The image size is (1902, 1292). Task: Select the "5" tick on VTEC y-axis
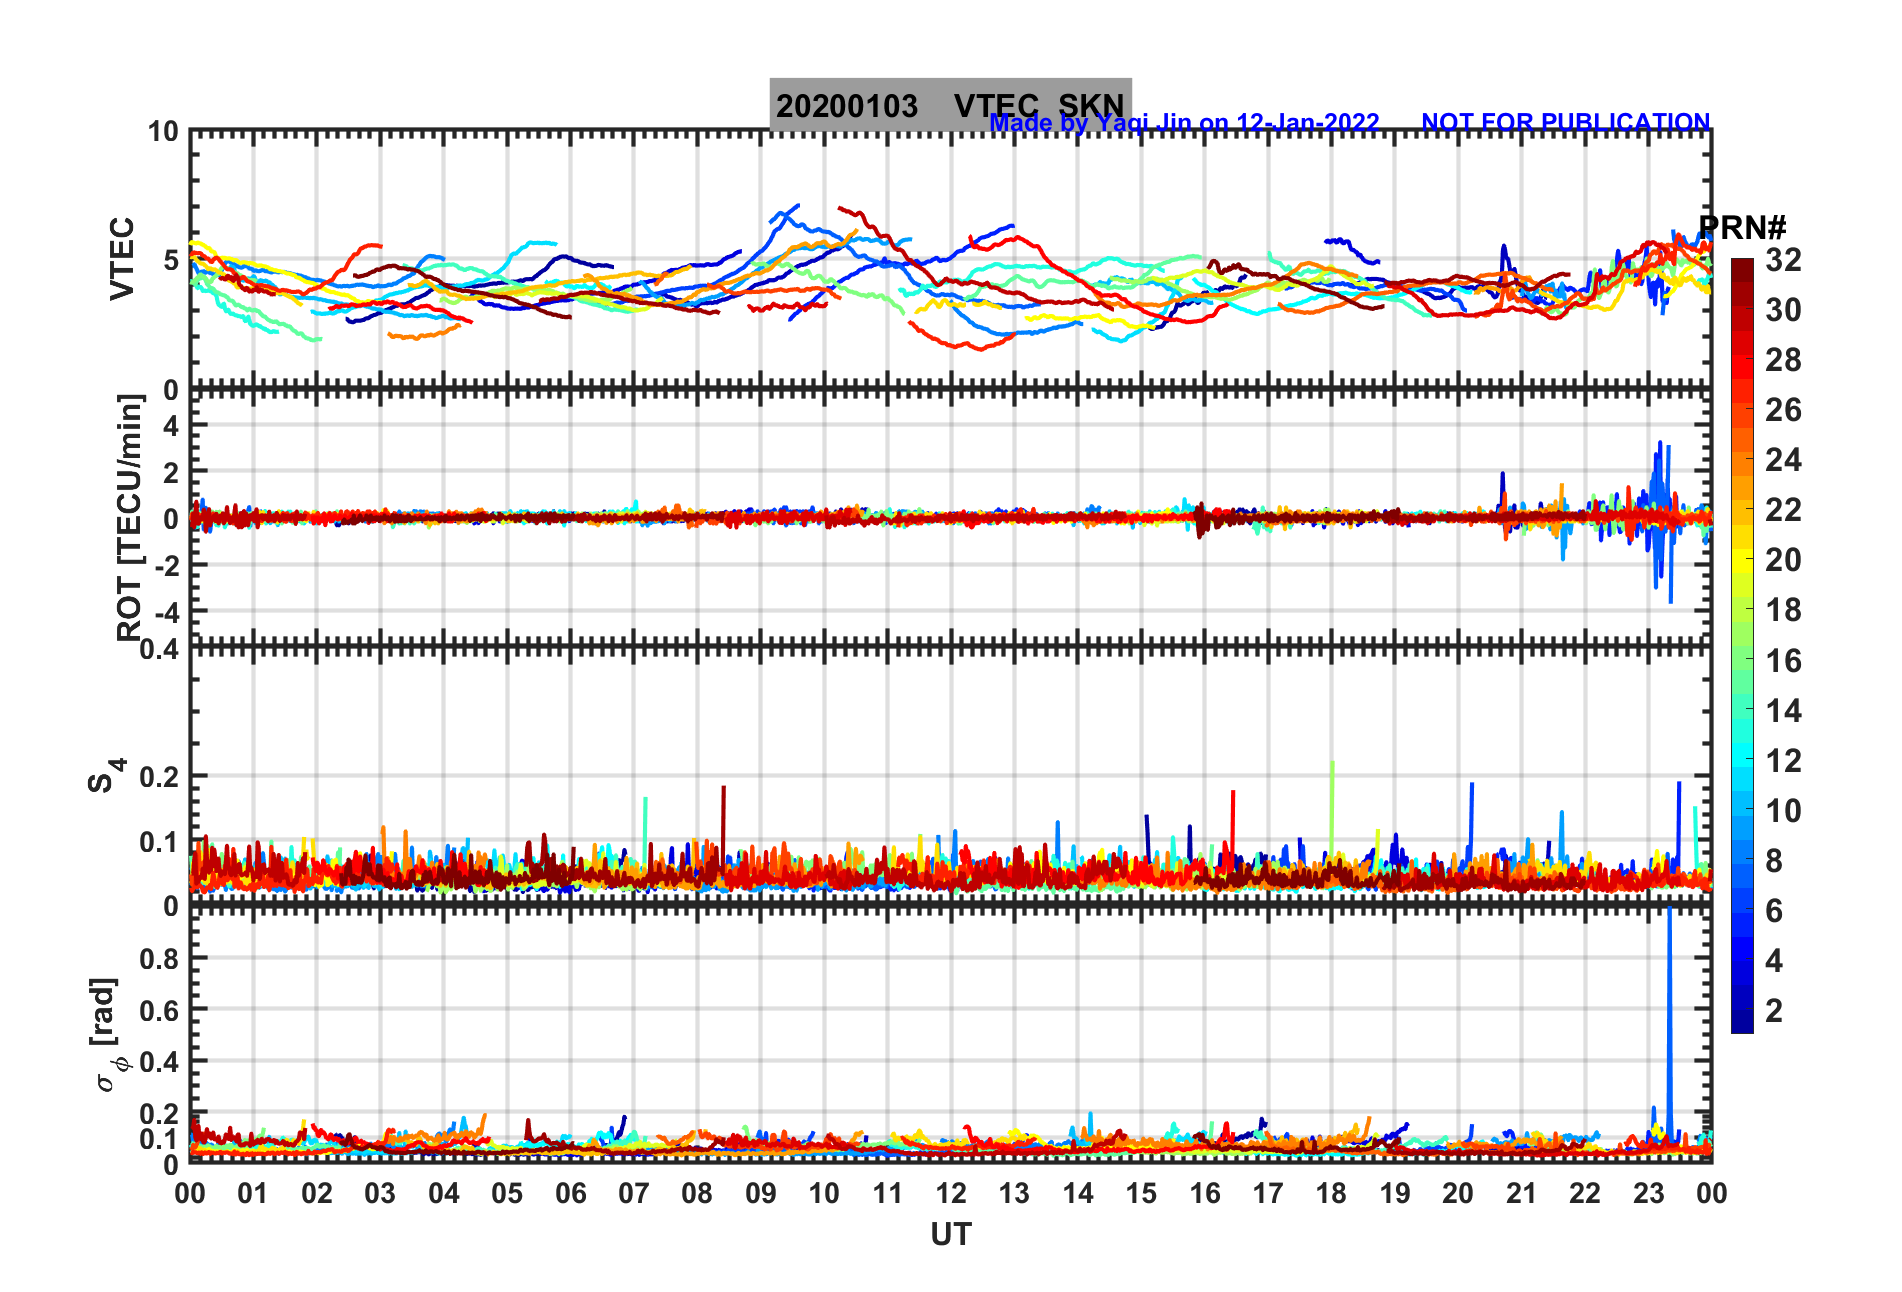pos(171,260)
